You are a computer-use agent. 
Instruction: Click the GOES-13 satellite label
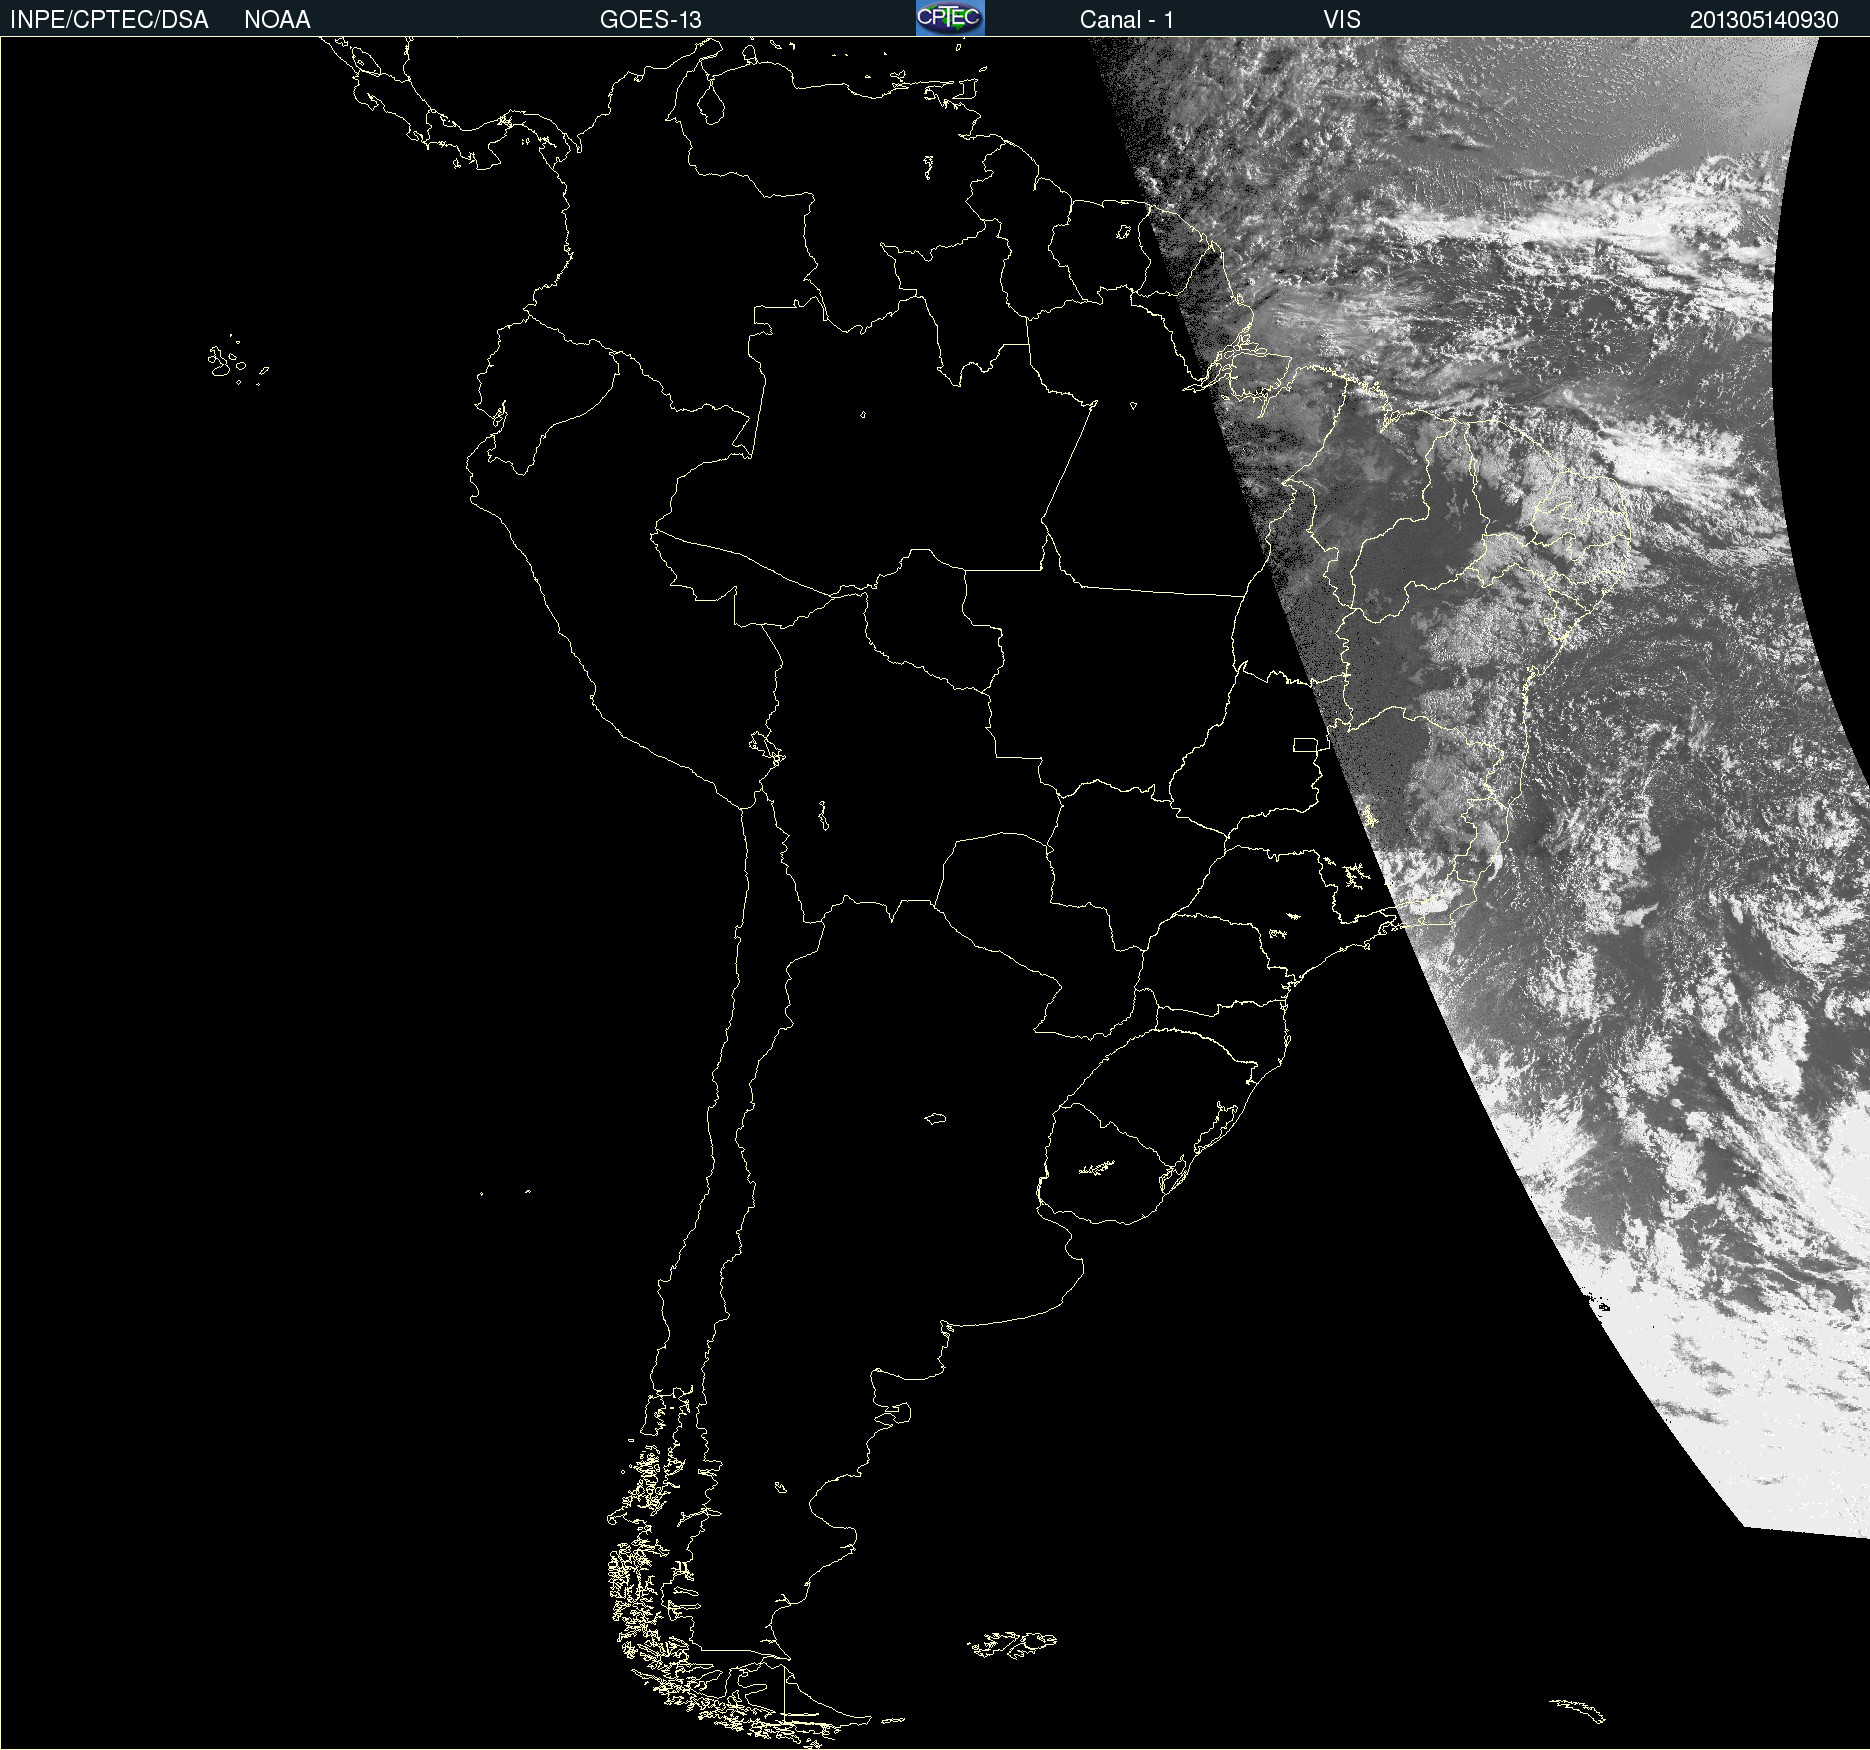[651, 20]
